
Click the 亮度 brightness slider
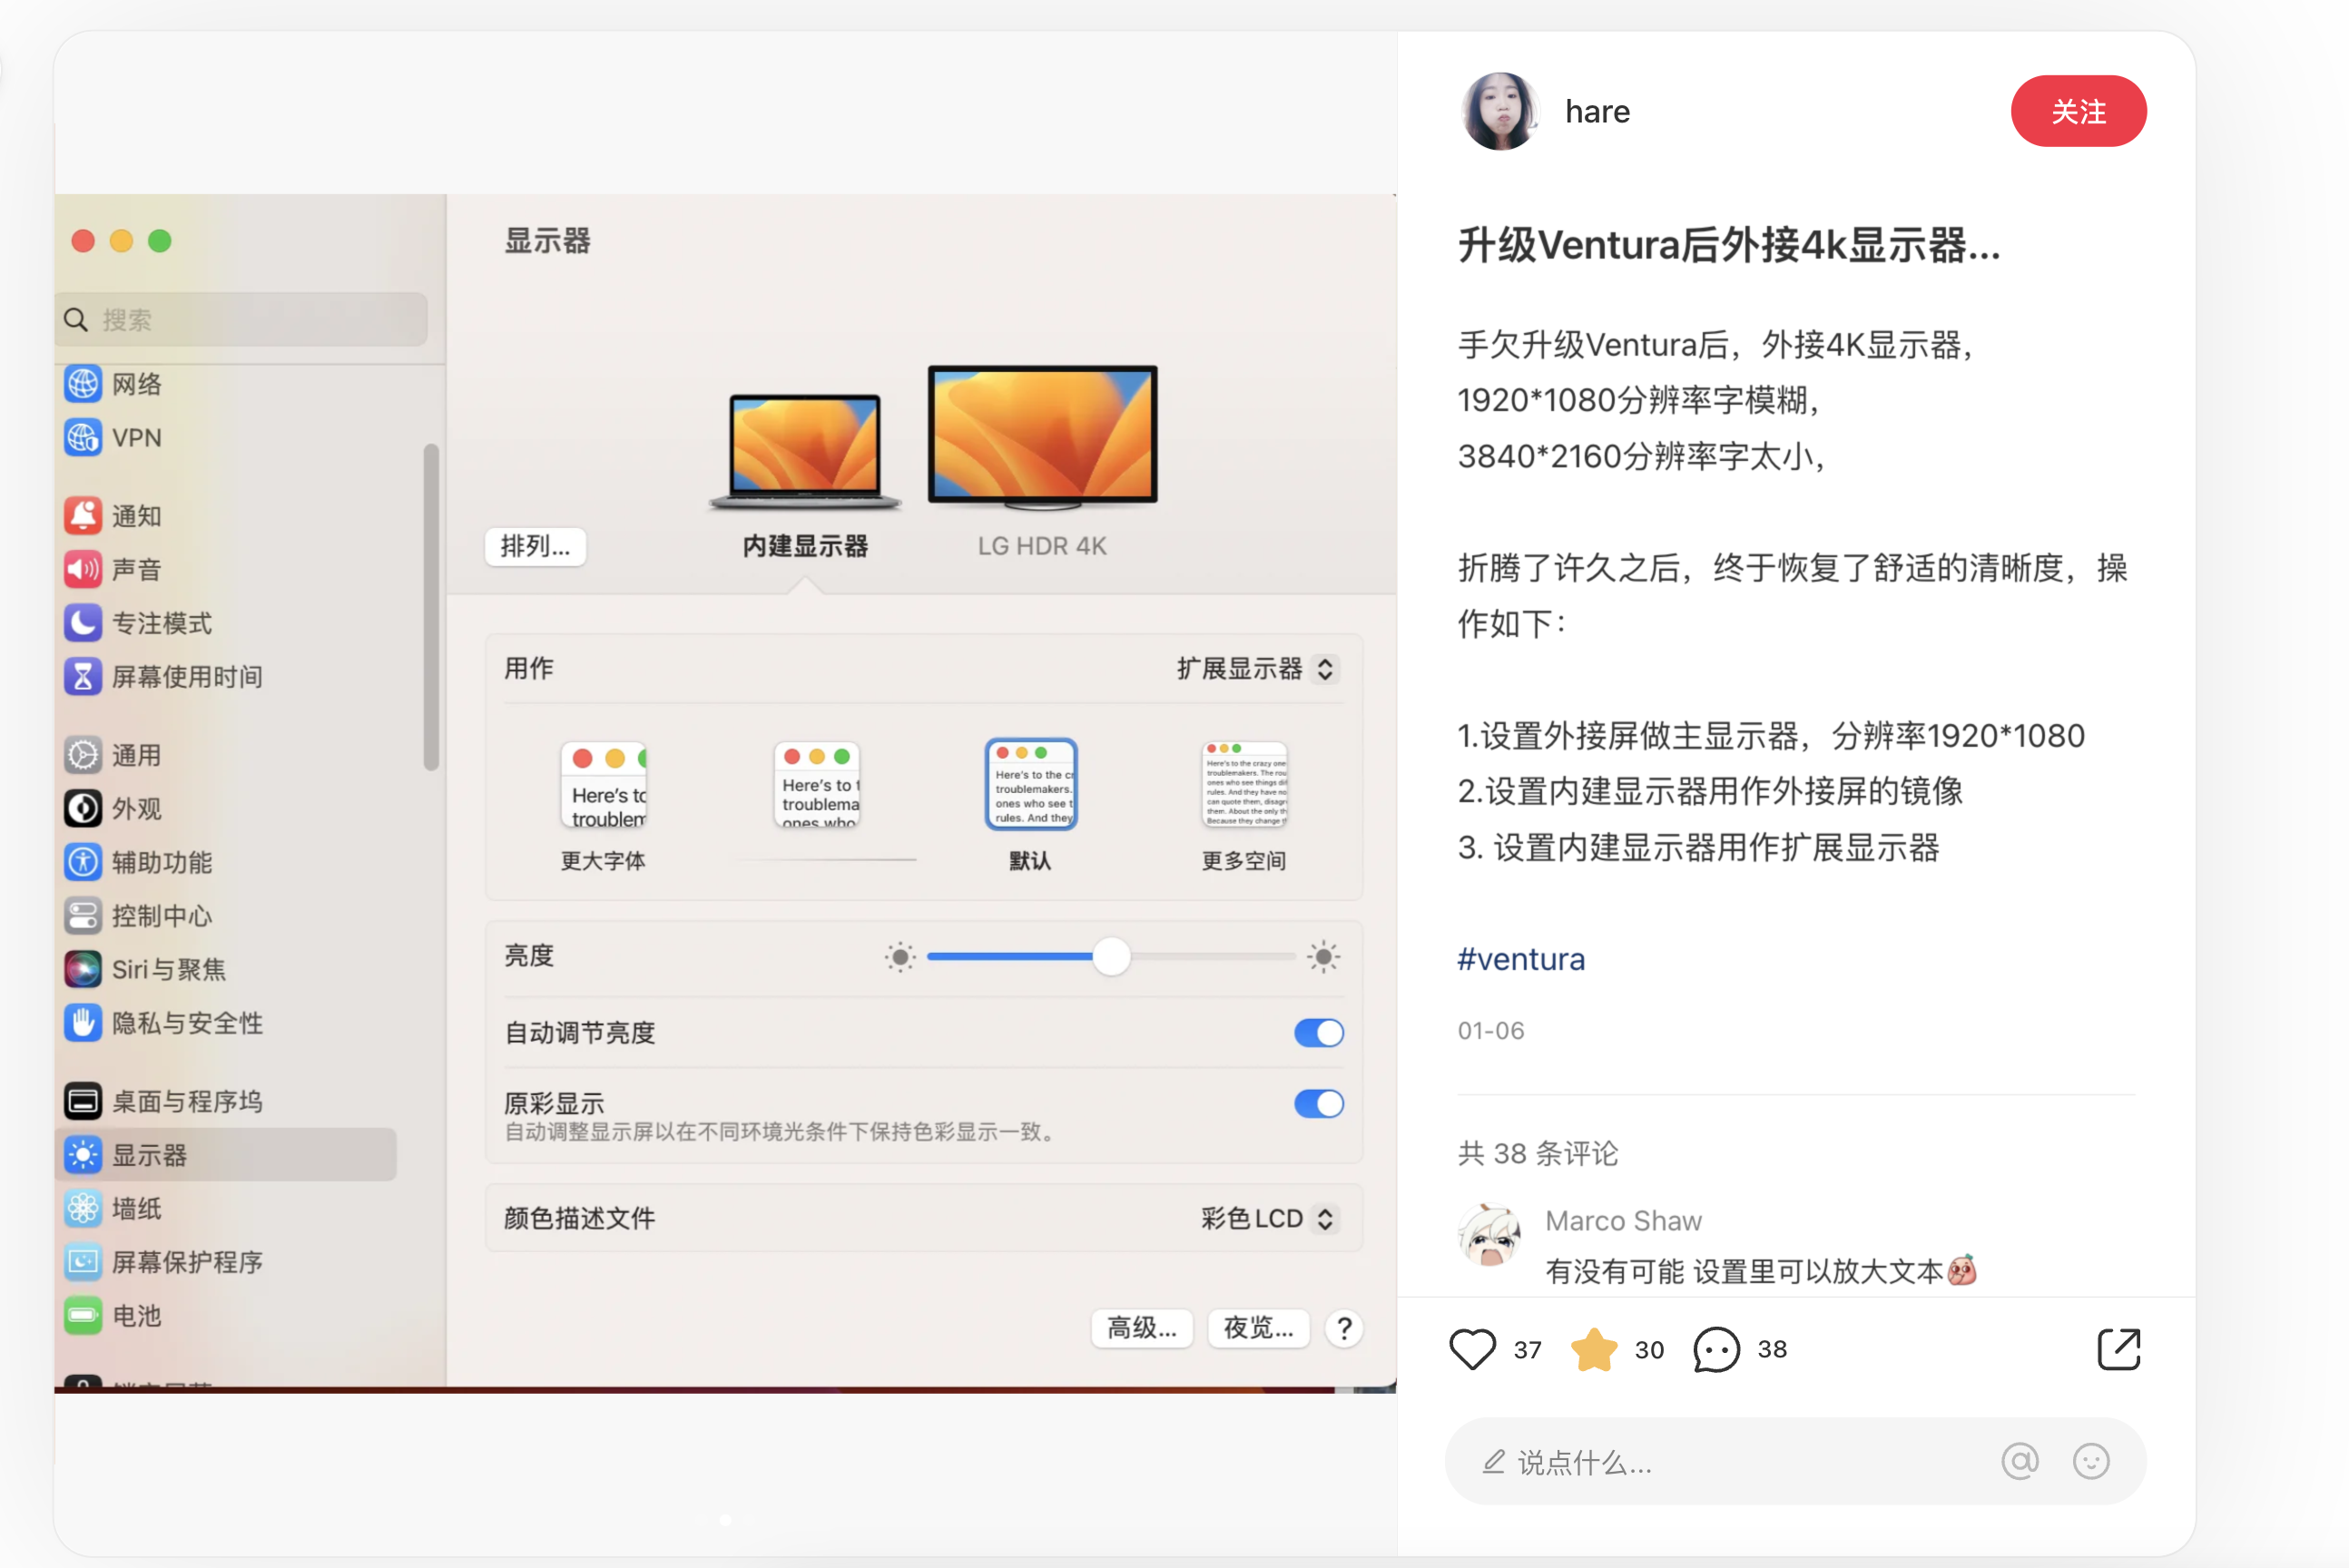point(1110,956)
